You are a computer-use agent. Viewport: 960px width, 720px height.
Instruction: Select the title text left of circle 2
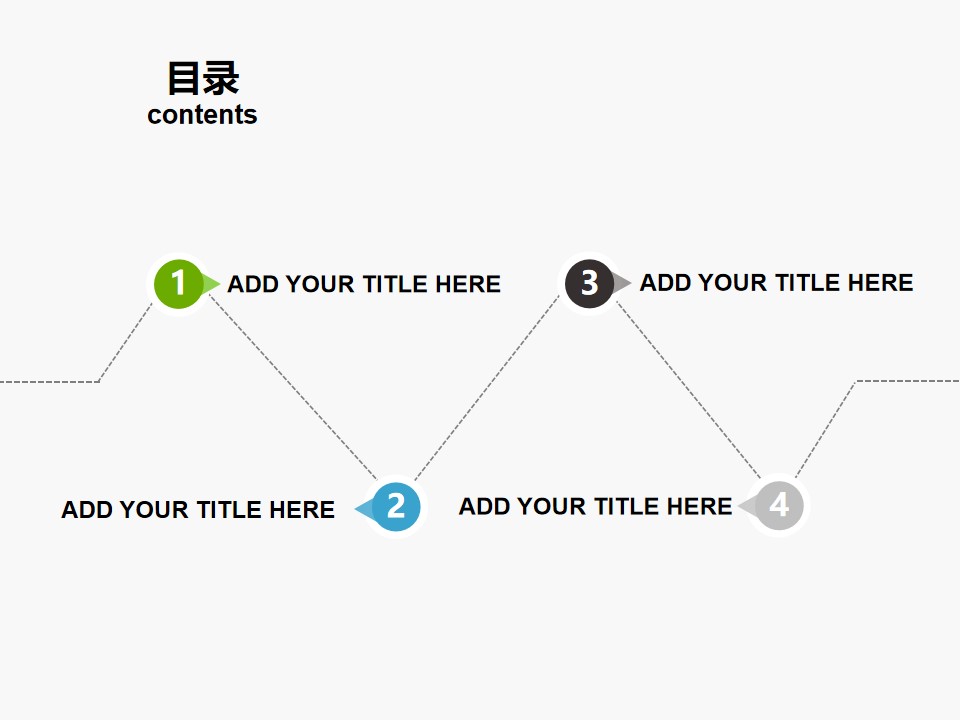[x=198, y=509]
